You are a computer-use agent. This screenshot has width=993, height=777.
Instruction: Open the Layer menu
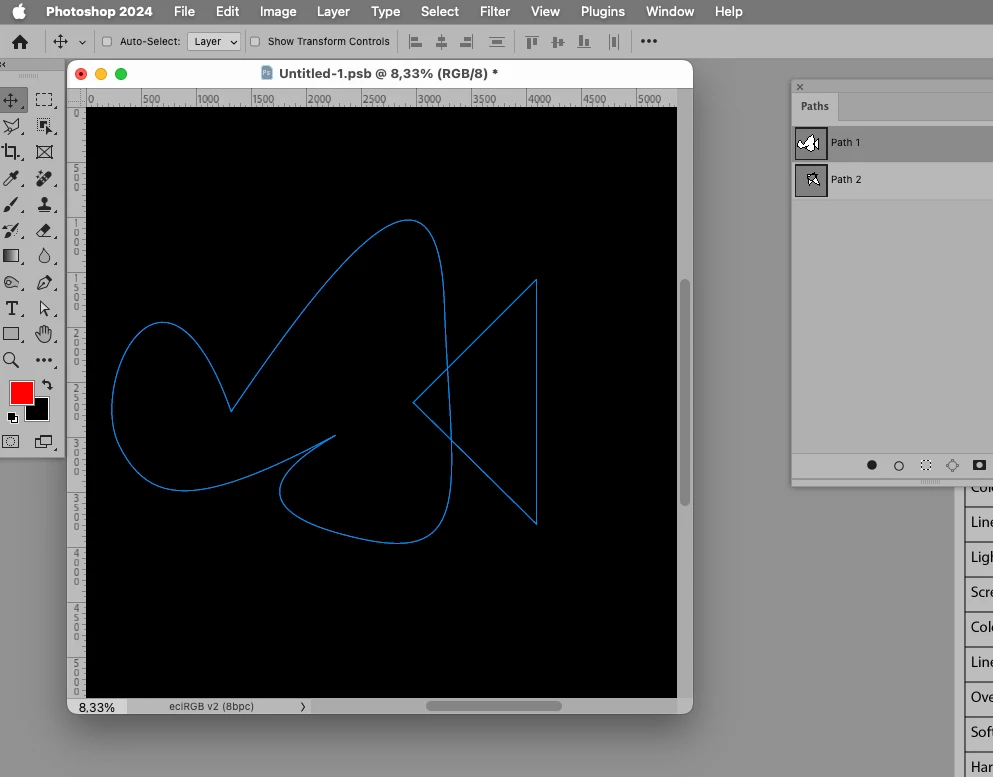click(x=333, y=11)
